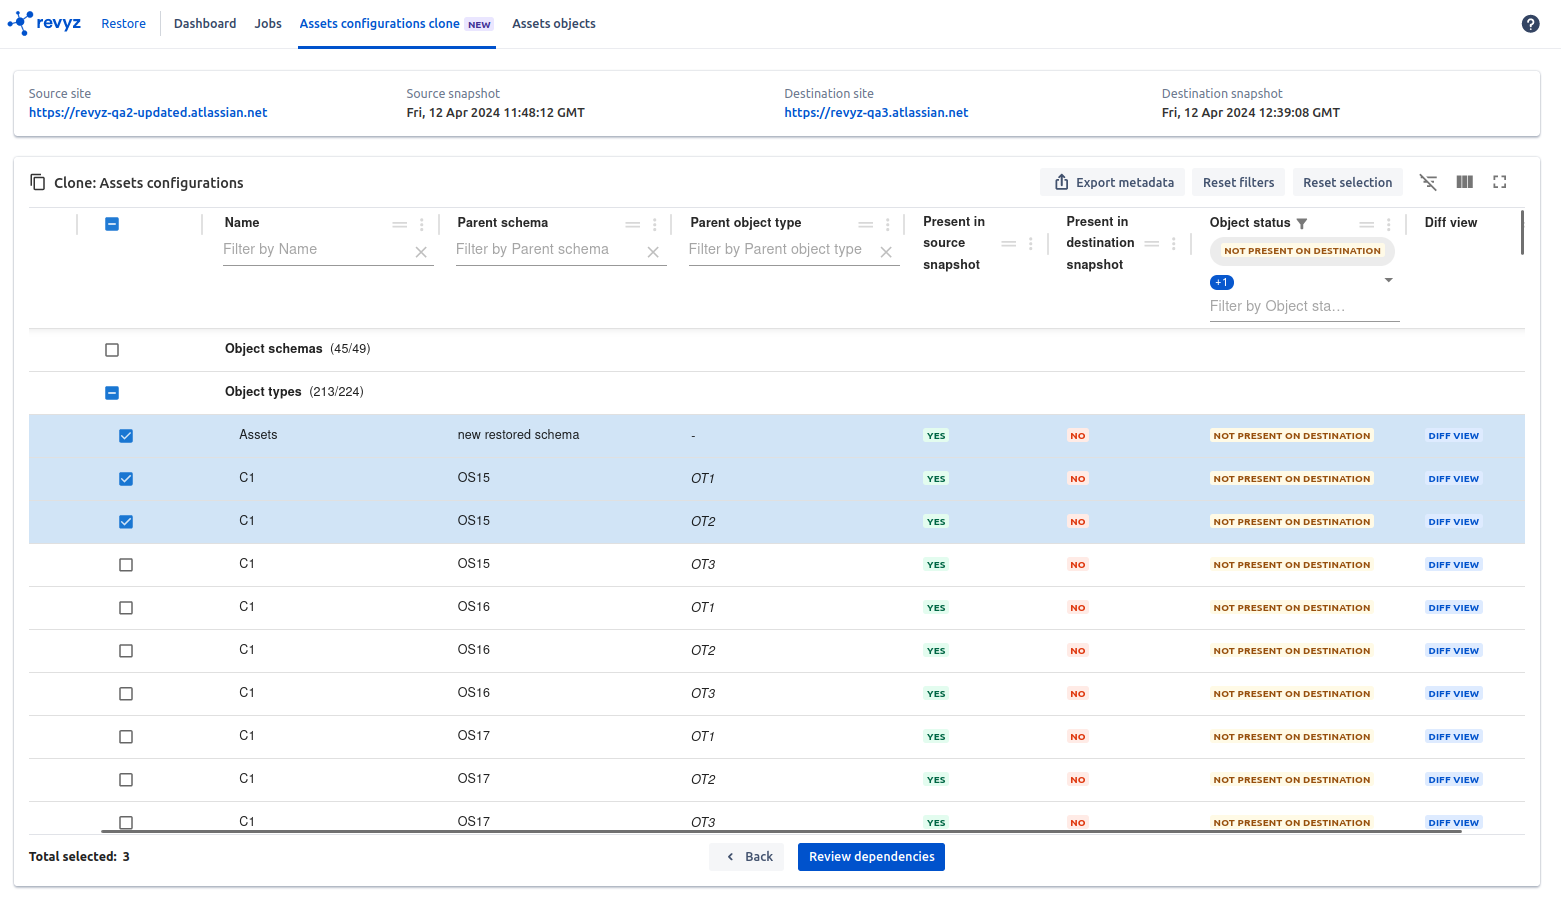Click the Destination snapshot date text
The height and width of the screenshot is (907, 1561).
[x=1250, y=113]
